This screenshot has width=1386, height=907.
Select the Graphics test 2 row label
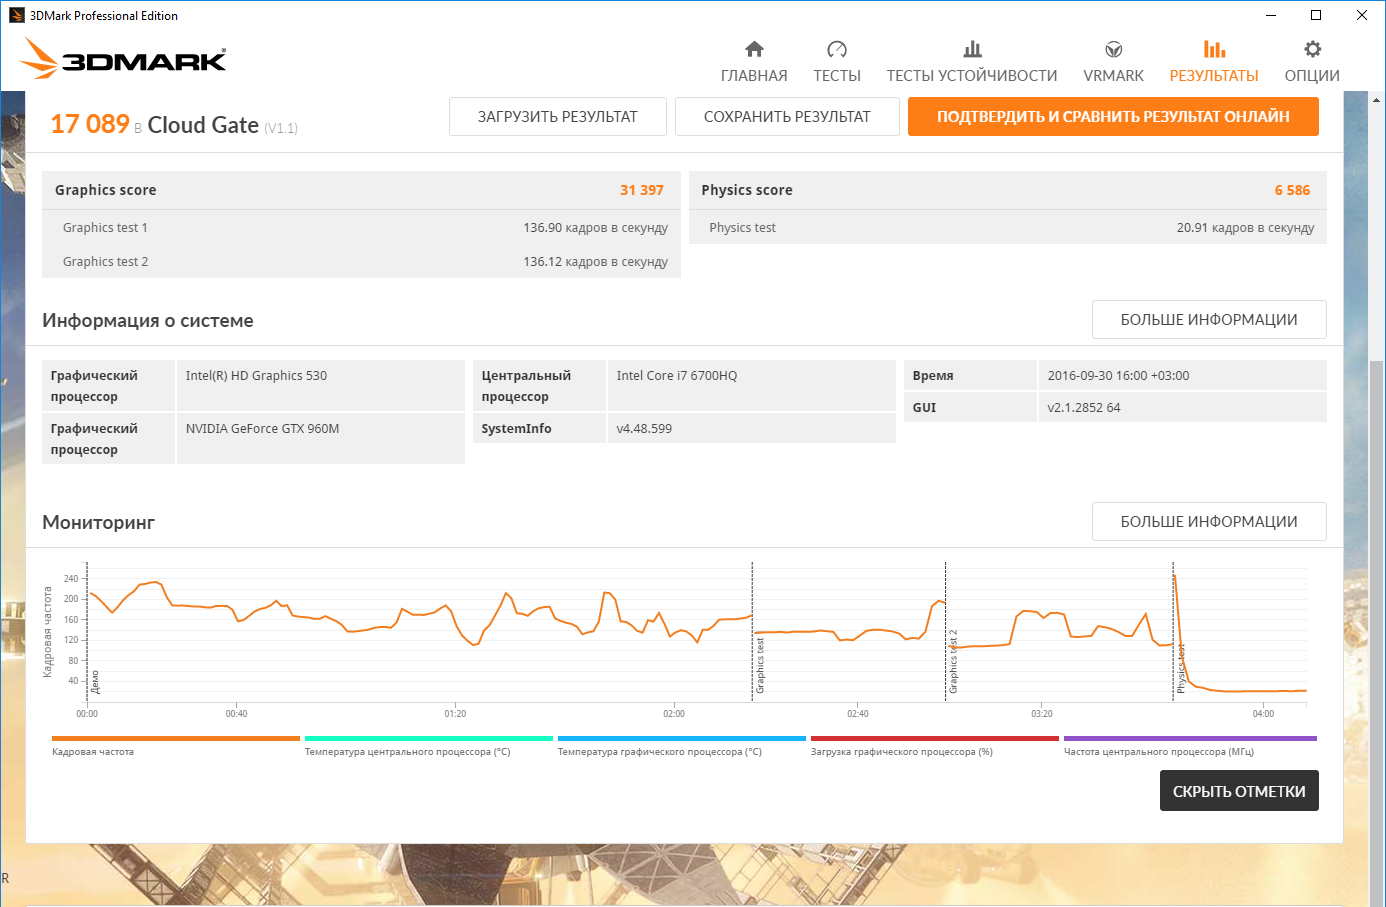coord(105,262)
